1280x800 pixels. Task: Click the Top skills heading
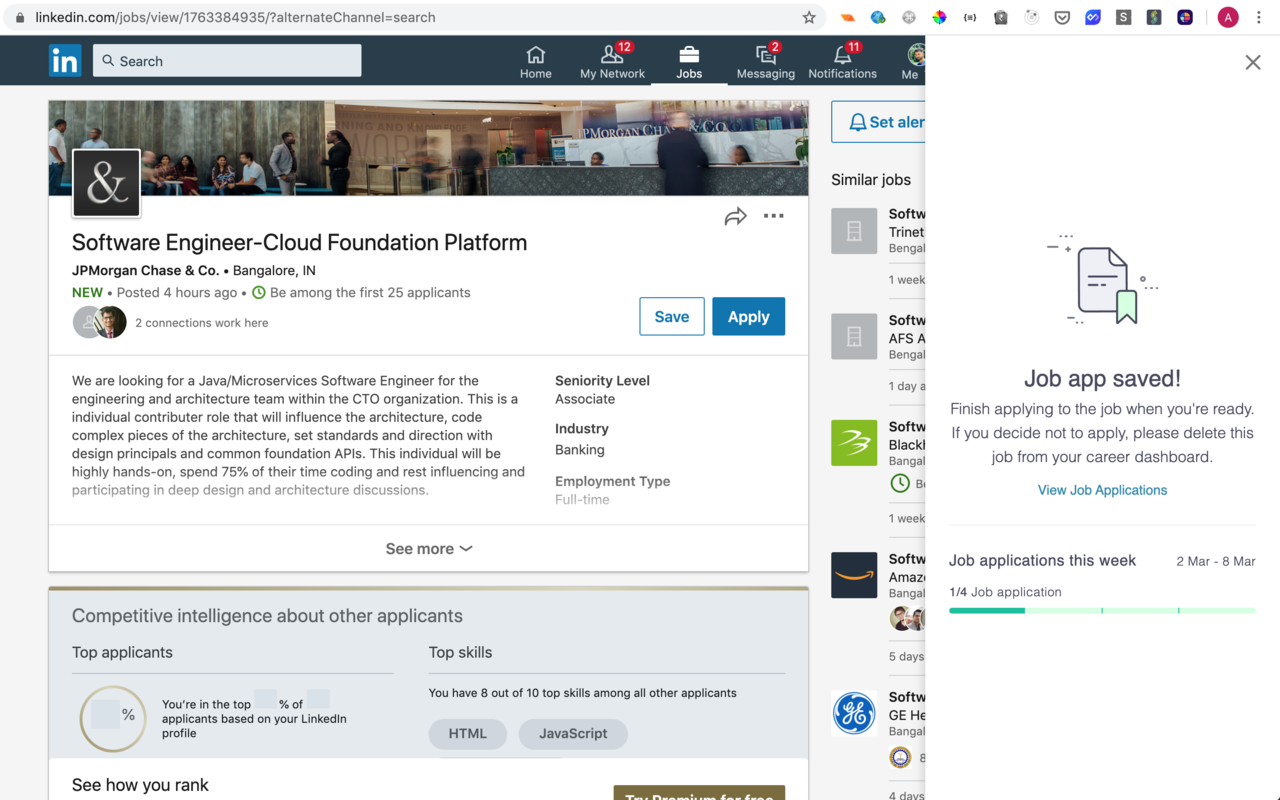point(460,652)
